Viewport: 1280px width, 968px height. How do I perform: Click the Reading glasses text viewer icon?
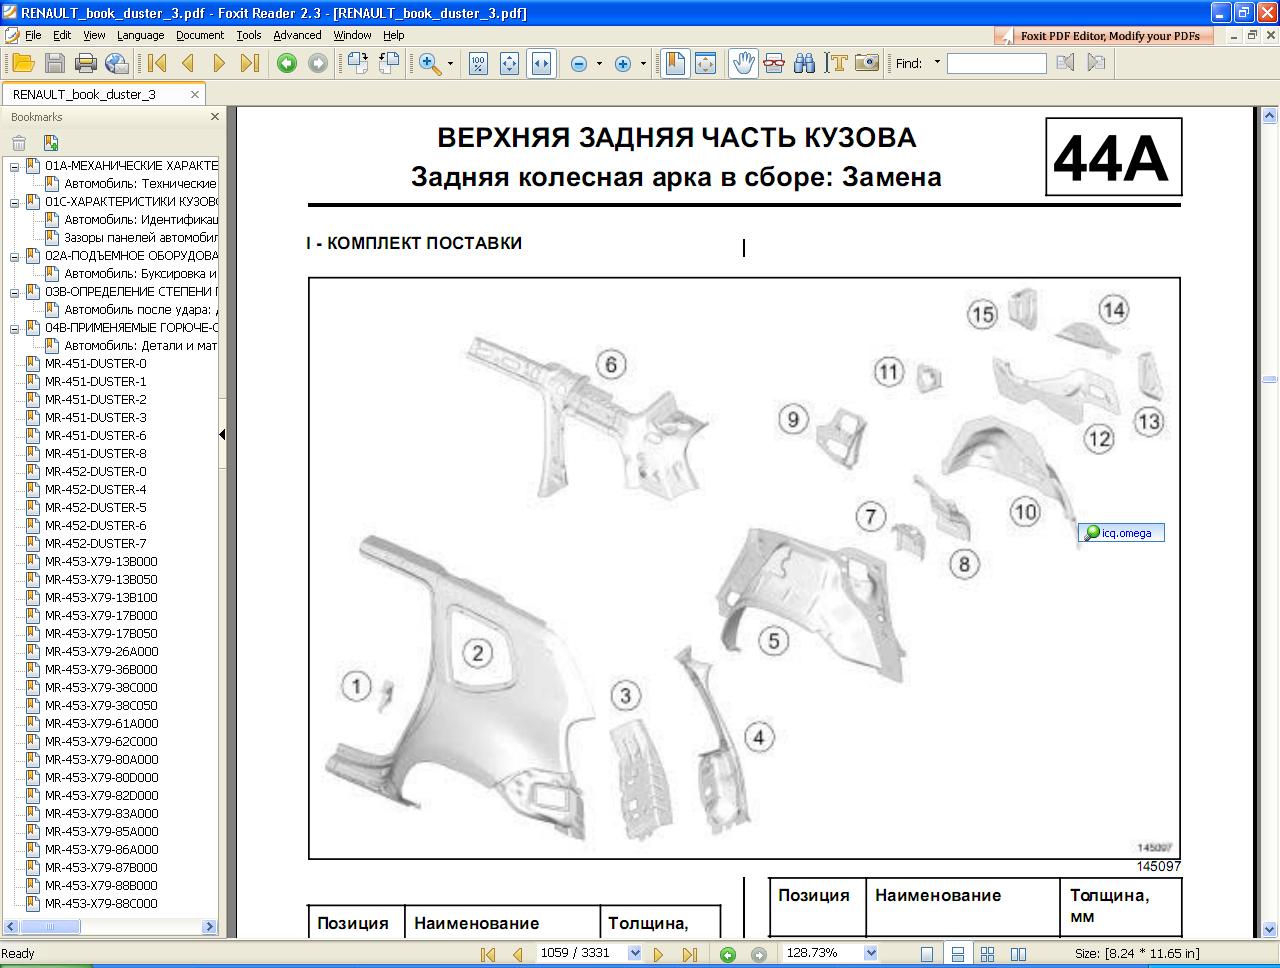(x=773, y=63)
